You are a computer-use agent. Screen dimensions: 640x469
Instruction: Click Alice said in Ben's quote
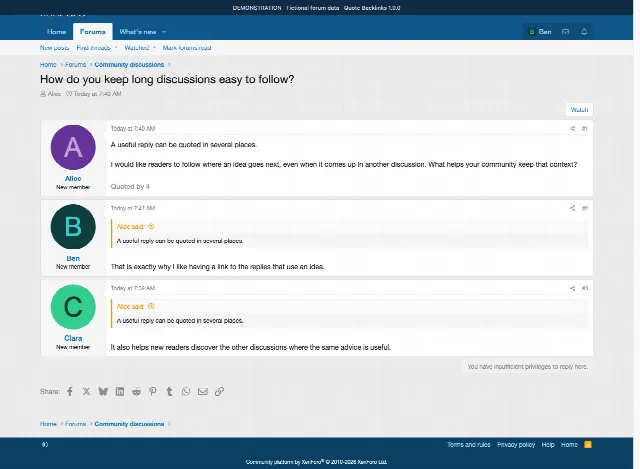pyautogui.click(x=131, y=227)
